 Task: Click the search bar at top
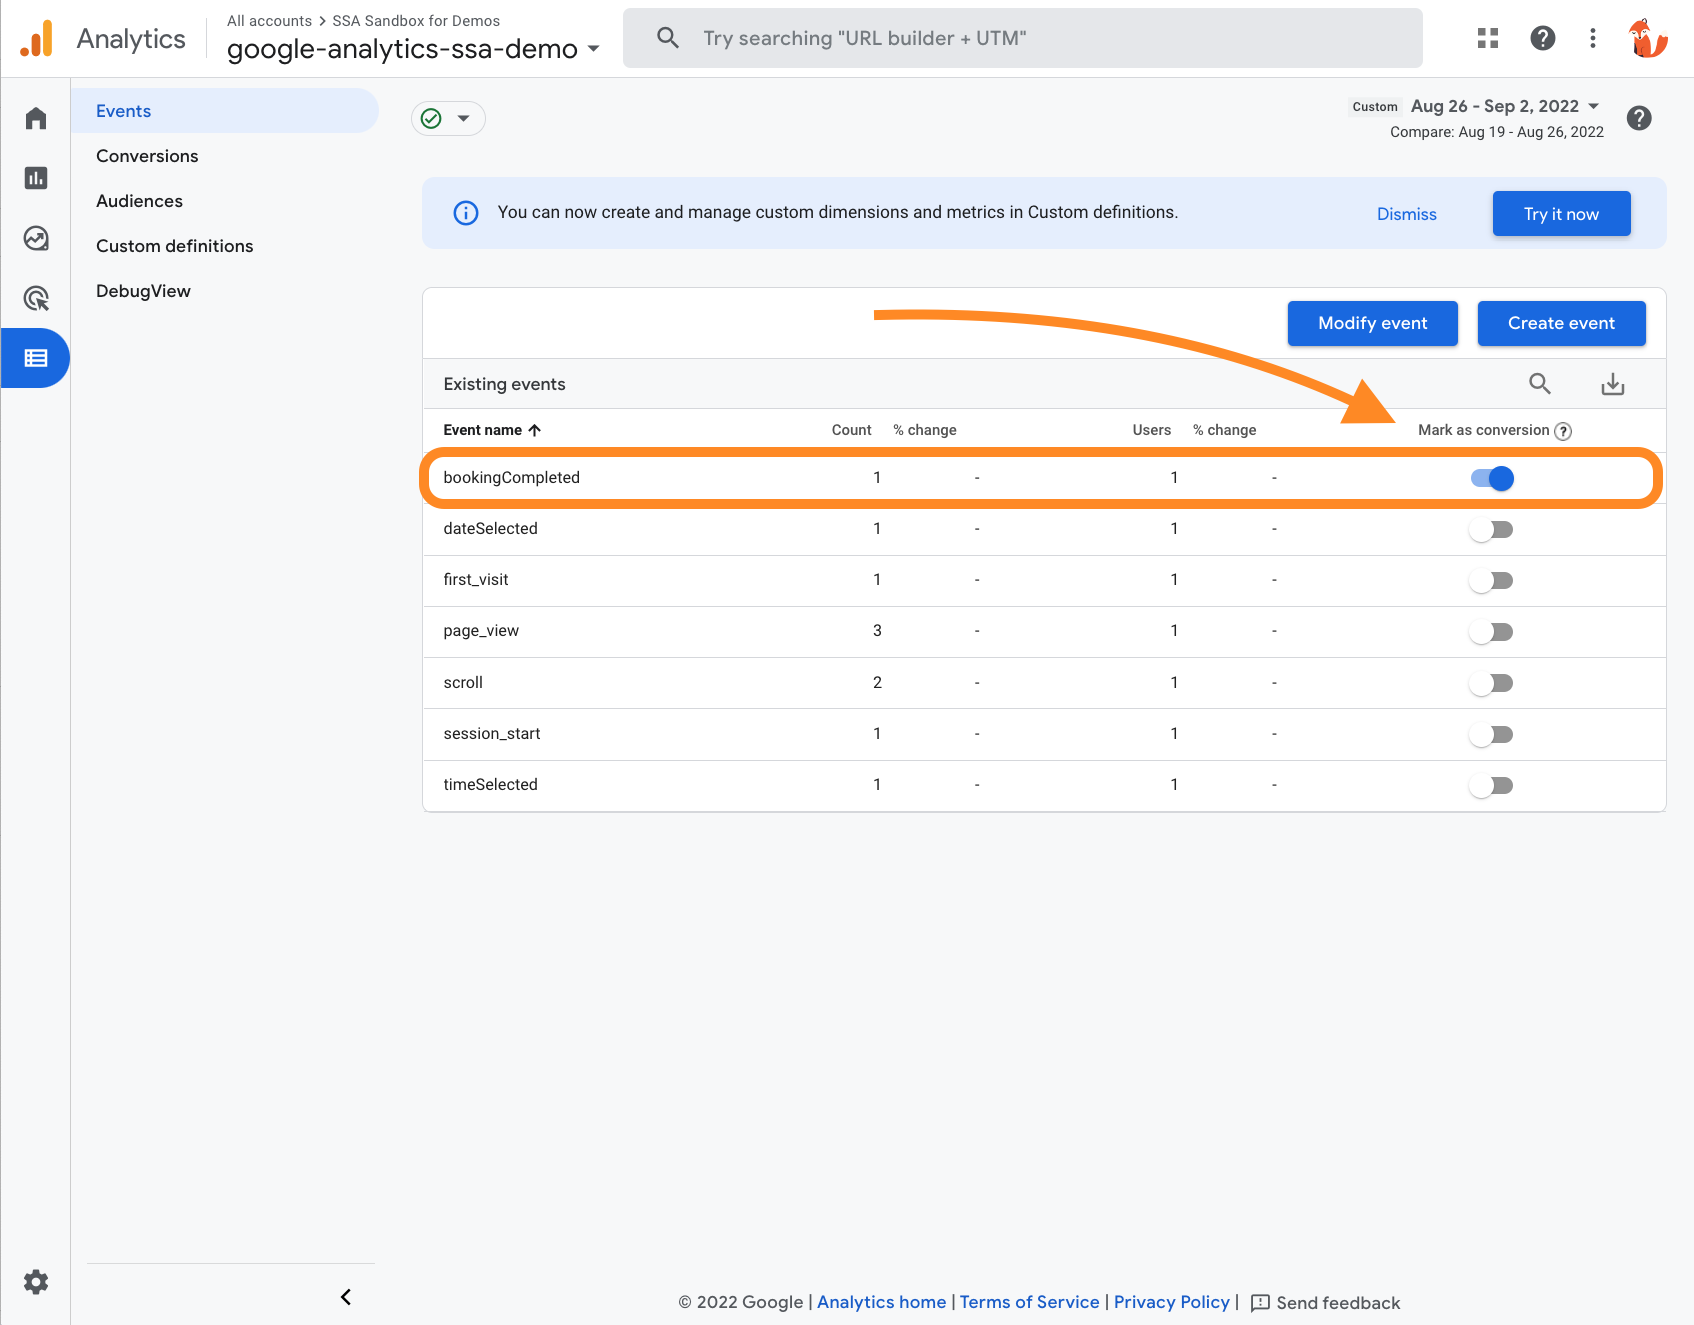1022,38
